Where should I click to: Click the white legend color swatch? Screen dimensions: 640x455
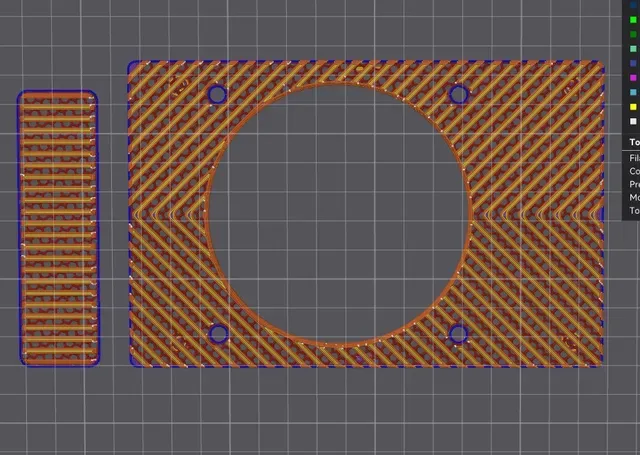(x=633, y=121)
